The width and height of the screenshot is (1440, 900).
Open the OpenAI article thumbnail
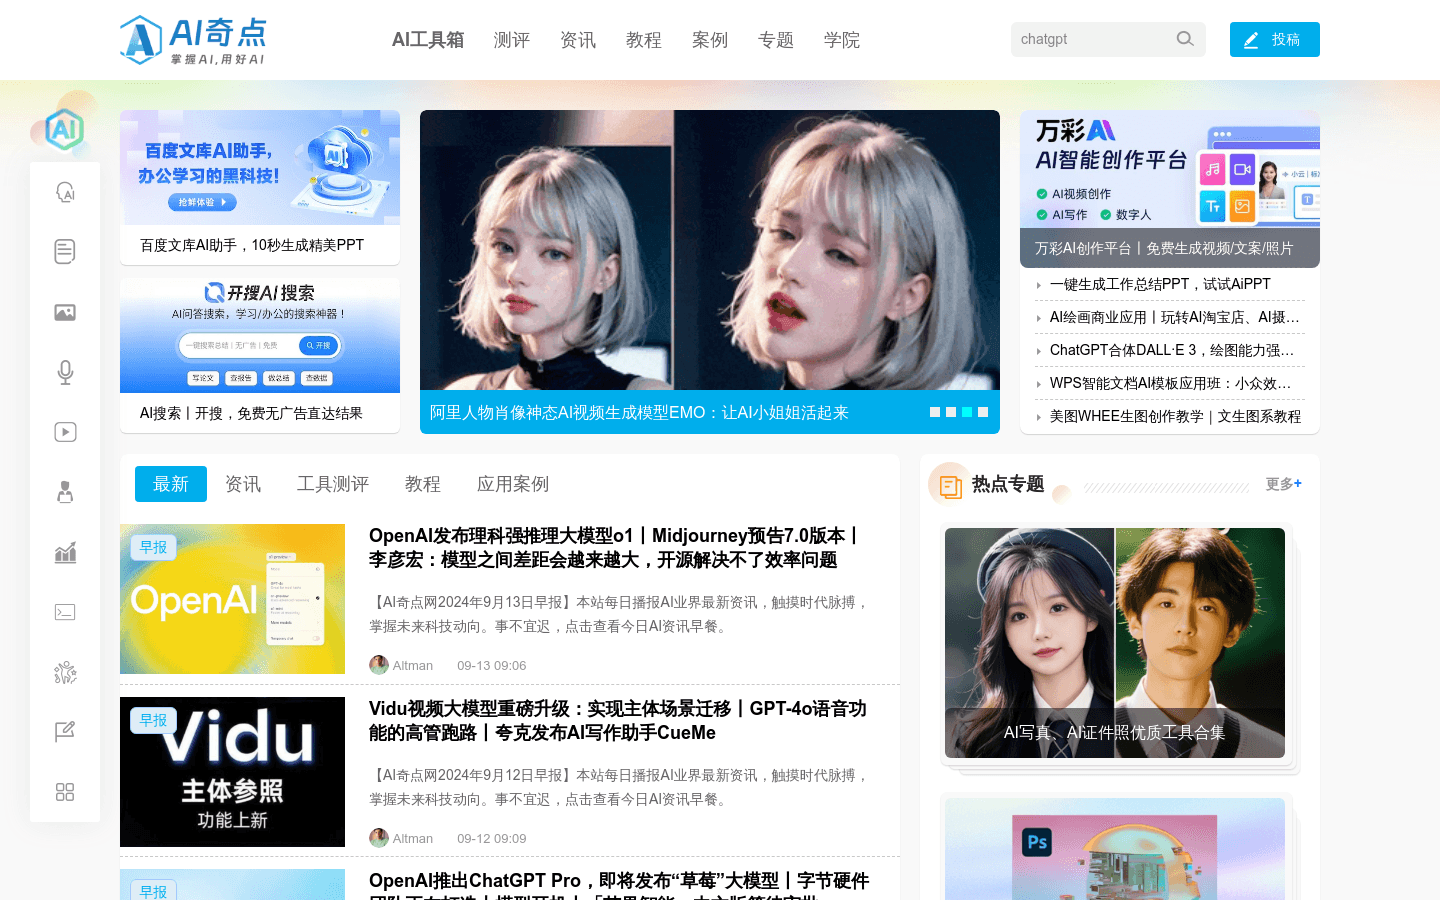coord(232,599)
